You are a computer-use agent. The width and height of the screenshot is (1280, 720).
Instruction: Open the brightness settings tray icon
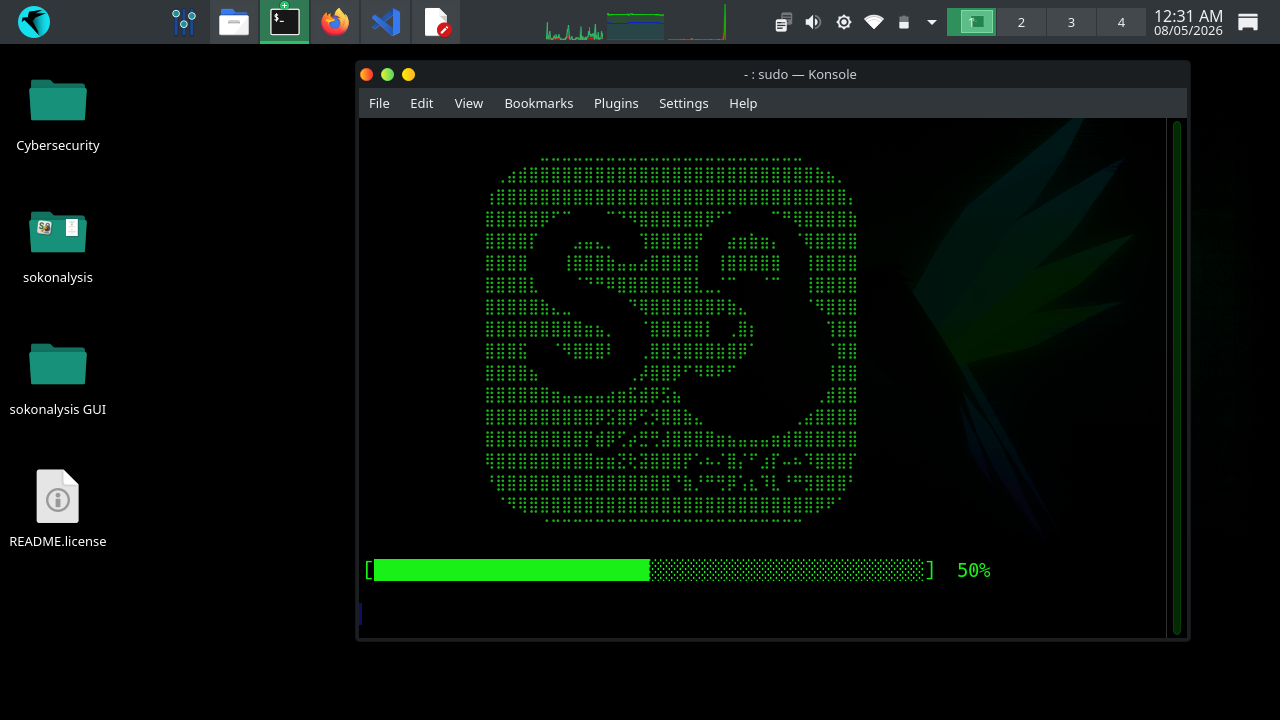click(x=844, y=22)
